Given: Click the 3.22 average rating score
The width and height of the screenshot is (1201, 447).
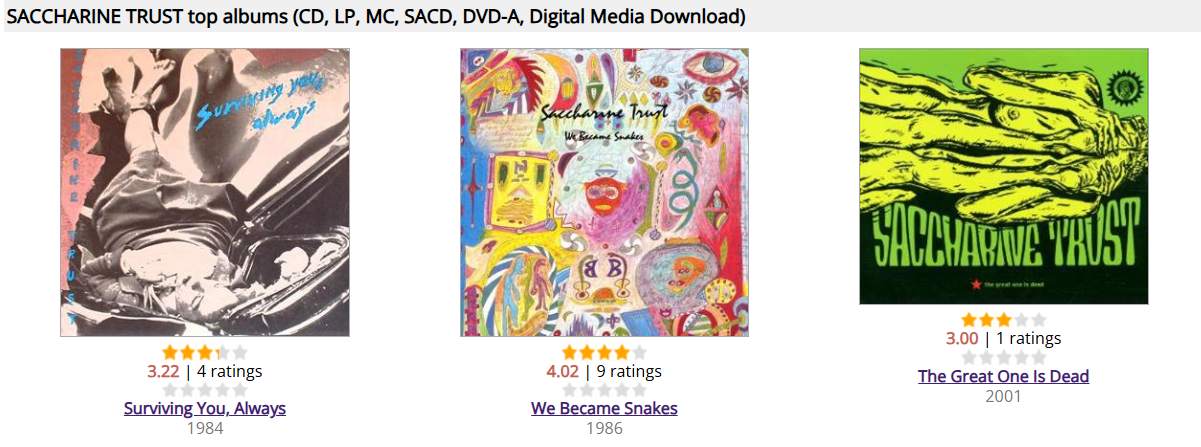Looking at the screenshot, I should point(163,372).
